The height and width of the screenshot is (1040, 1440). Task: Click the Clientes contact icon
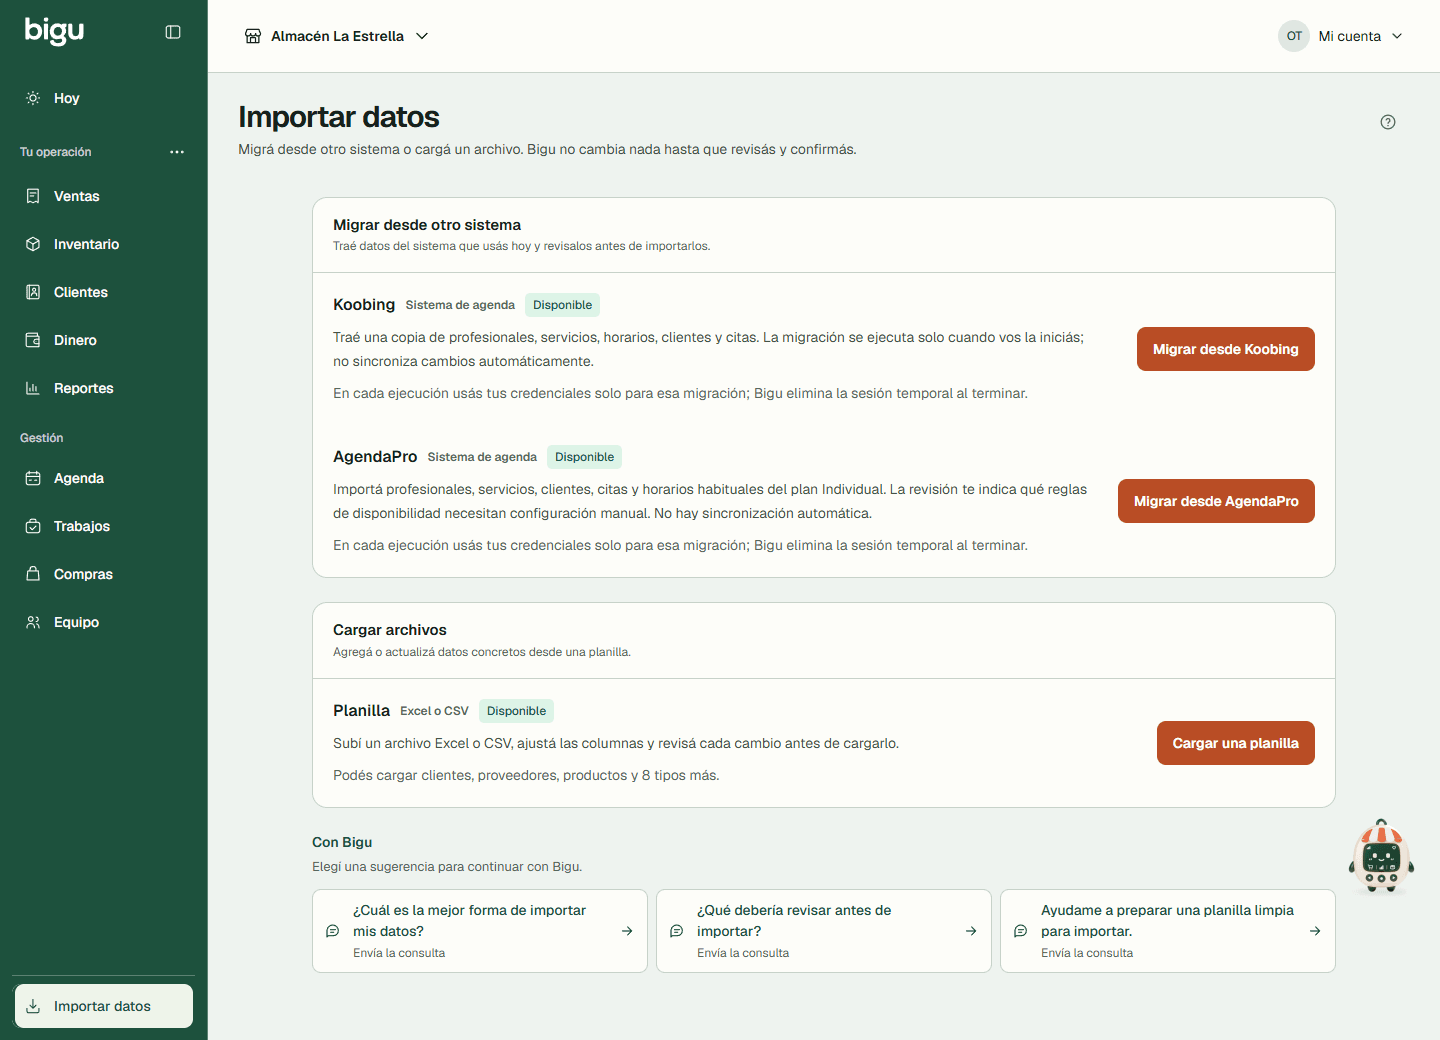tap(33, 292)
